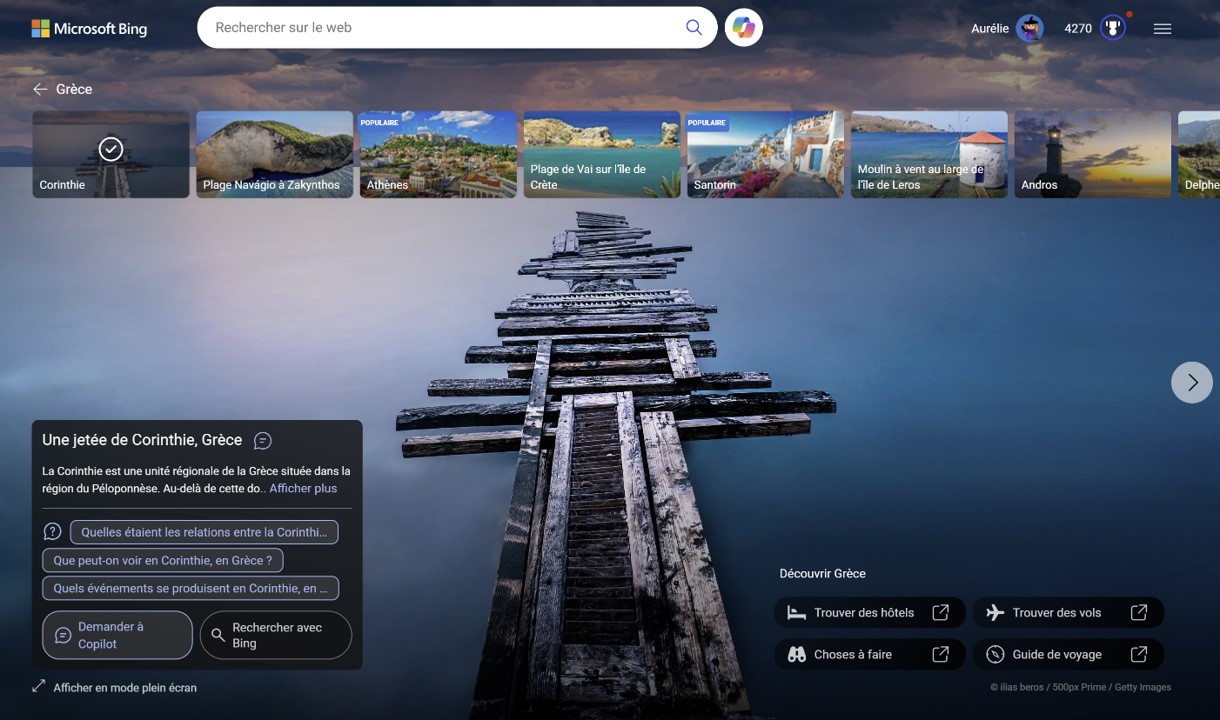Open Aurélie's profile avatar
The height and width of the screenshot is (720, 1220).
point(1030,28)
